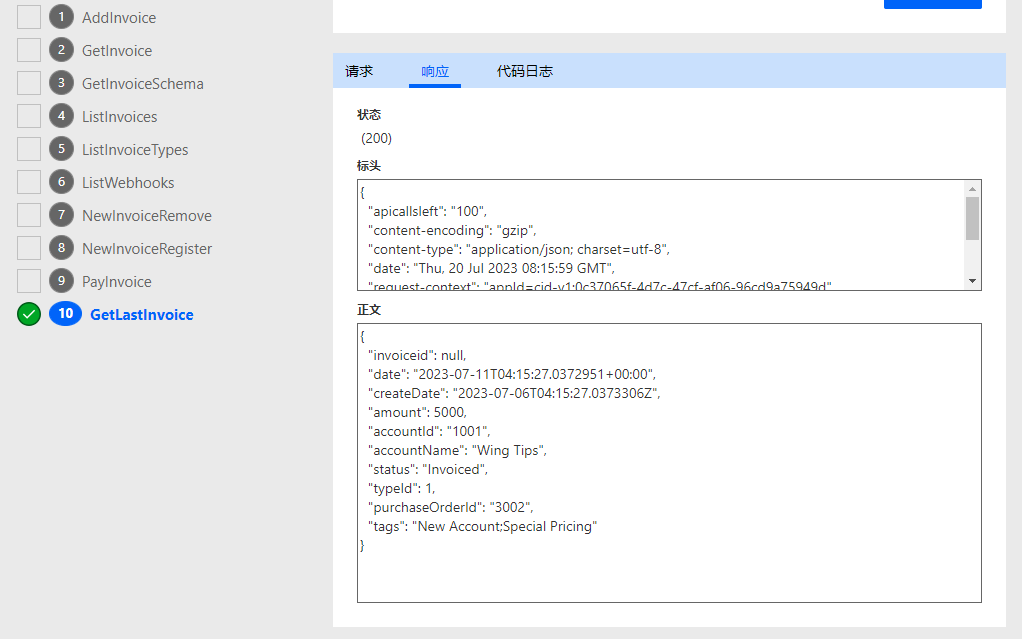Click the step 9 number badge
This screenshot has height=639, width=1022.
tap(61, 281)
